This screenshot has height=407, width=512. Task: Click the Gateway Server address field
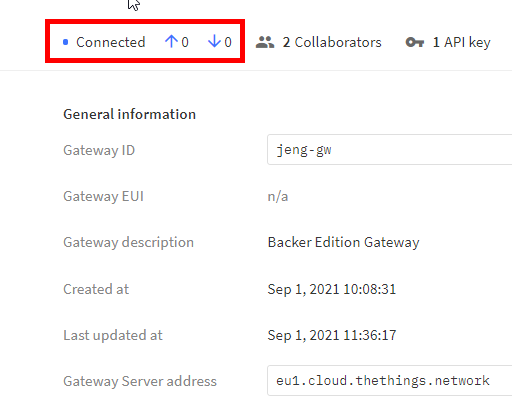tap(389, 380)
